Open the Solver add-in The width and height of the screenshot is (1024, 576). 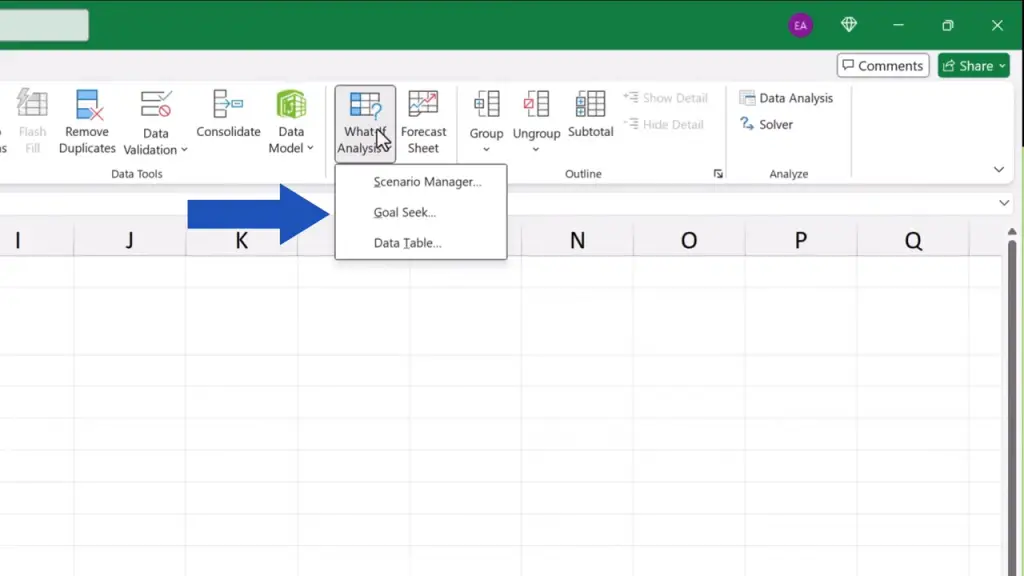coord(766,125)
